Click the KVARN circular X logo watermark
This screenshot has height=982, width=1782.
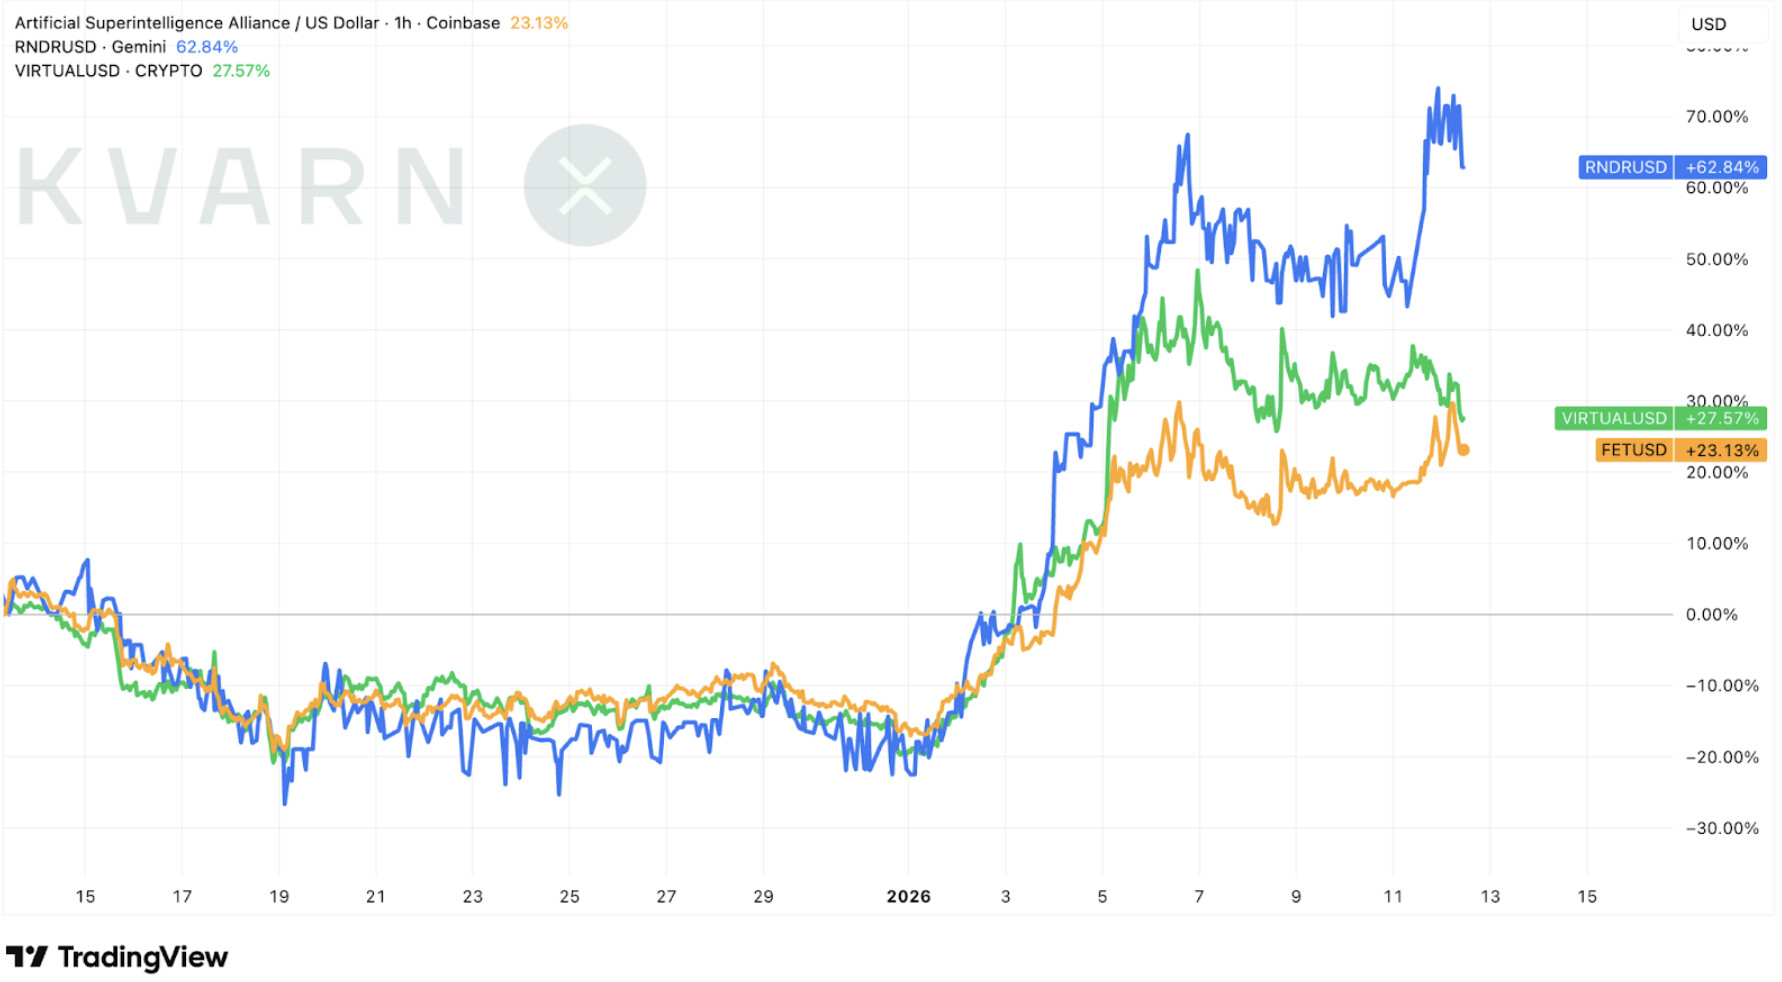click(x=584, y=186)
